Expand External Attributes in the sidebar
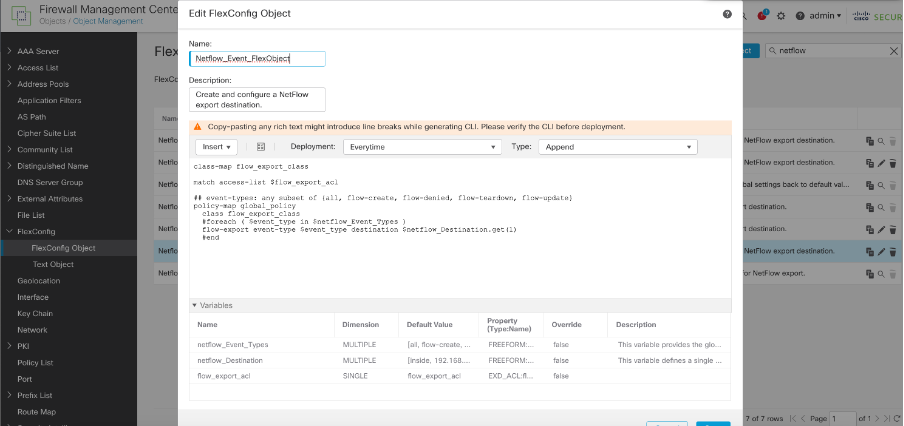The width and height of the screenshot is (904, 426). click(x=10, y=199)
